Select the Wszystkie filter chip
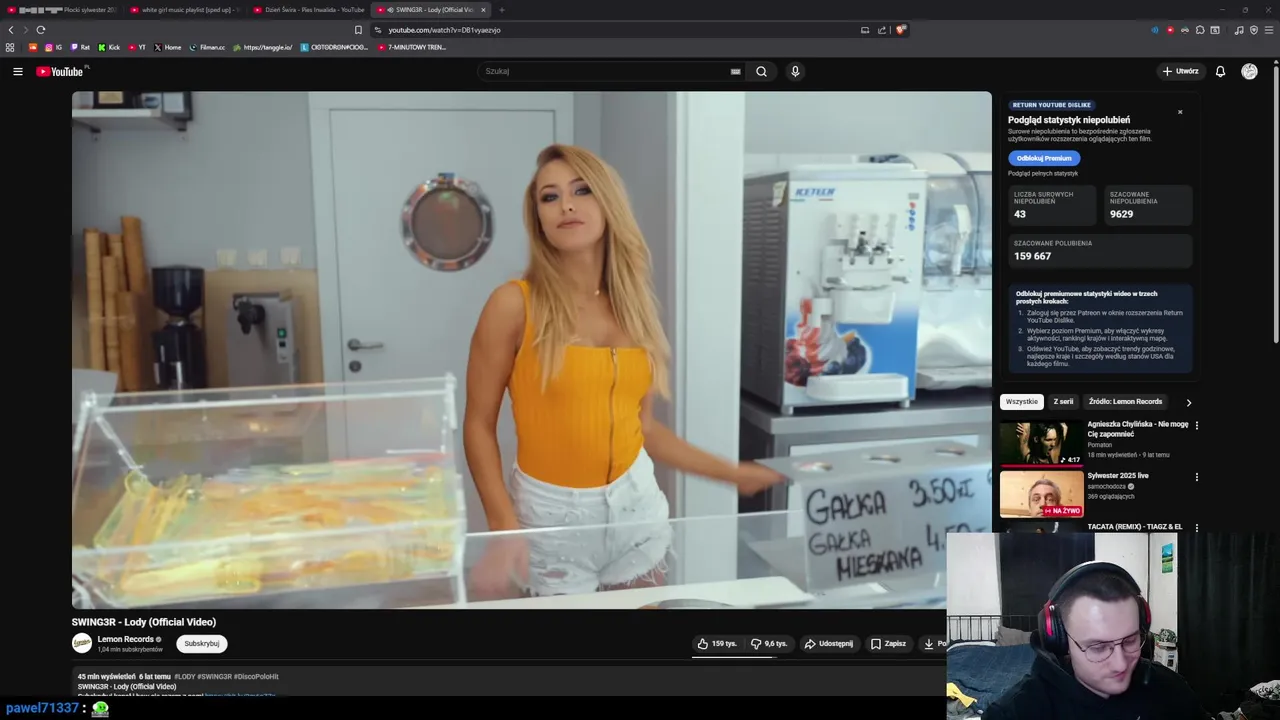The height and width of the screenshot is (720, 1280). point(1021,402)
